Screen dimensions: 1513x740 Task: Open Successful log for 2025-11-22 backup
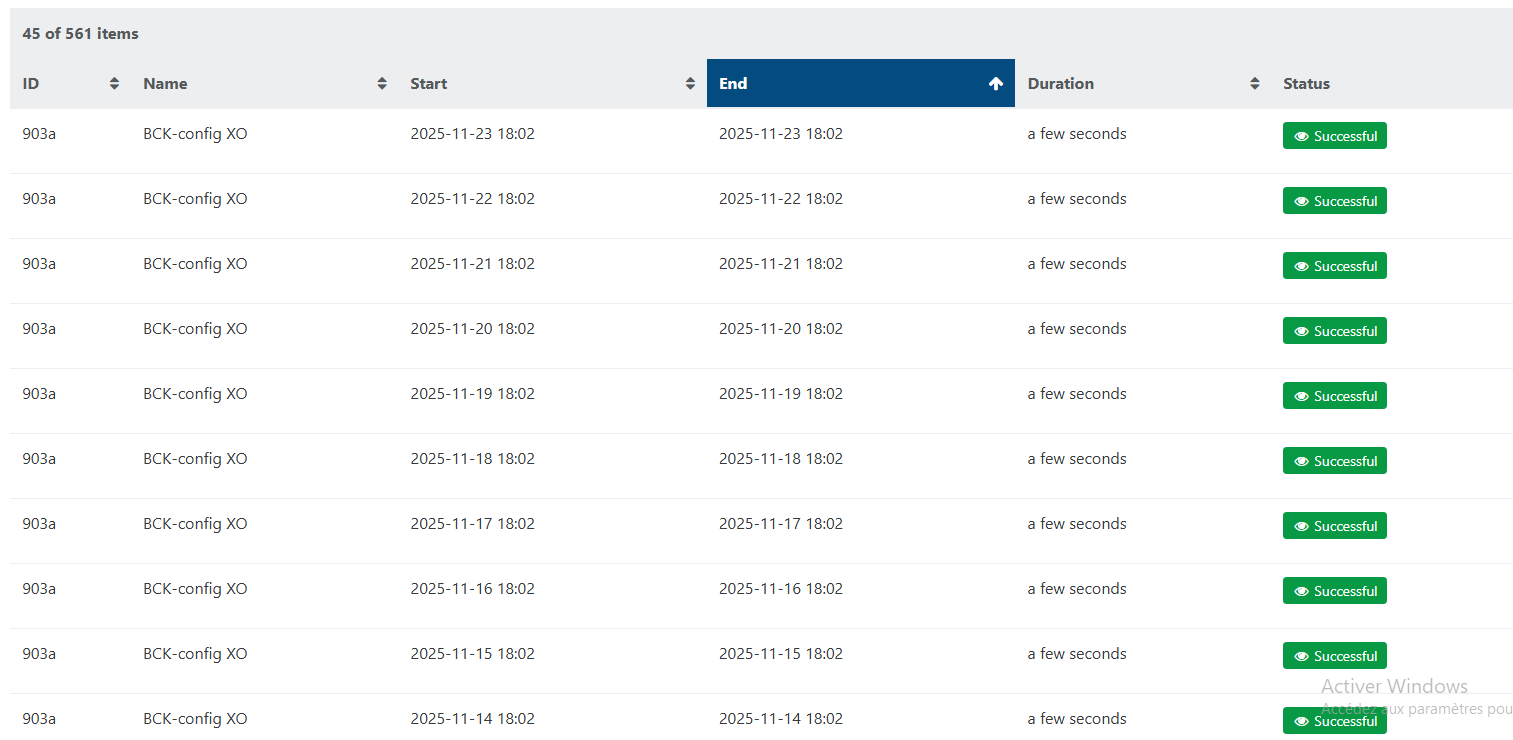pos(1334,201)
